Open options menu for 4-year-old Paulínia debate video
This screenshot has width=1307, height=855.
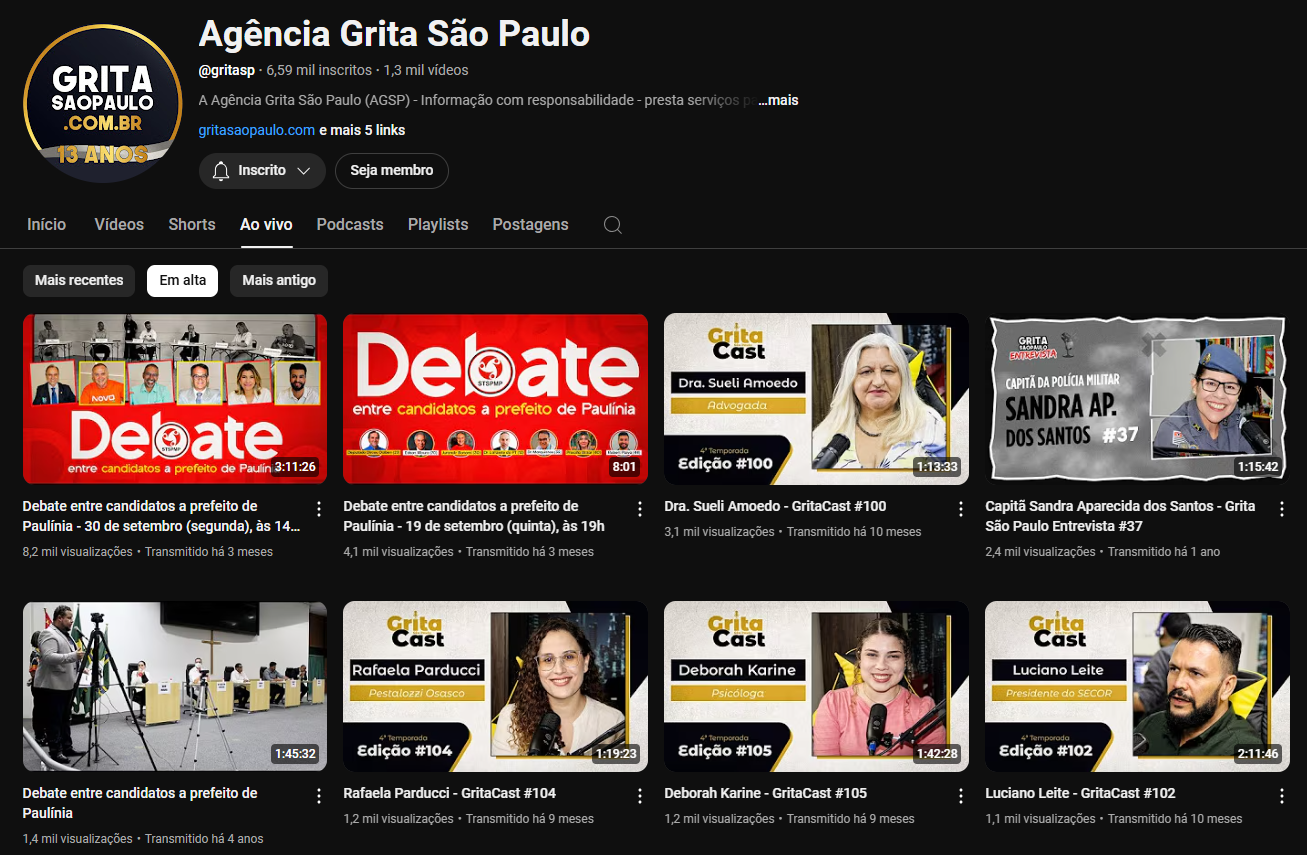pos(319,796)
